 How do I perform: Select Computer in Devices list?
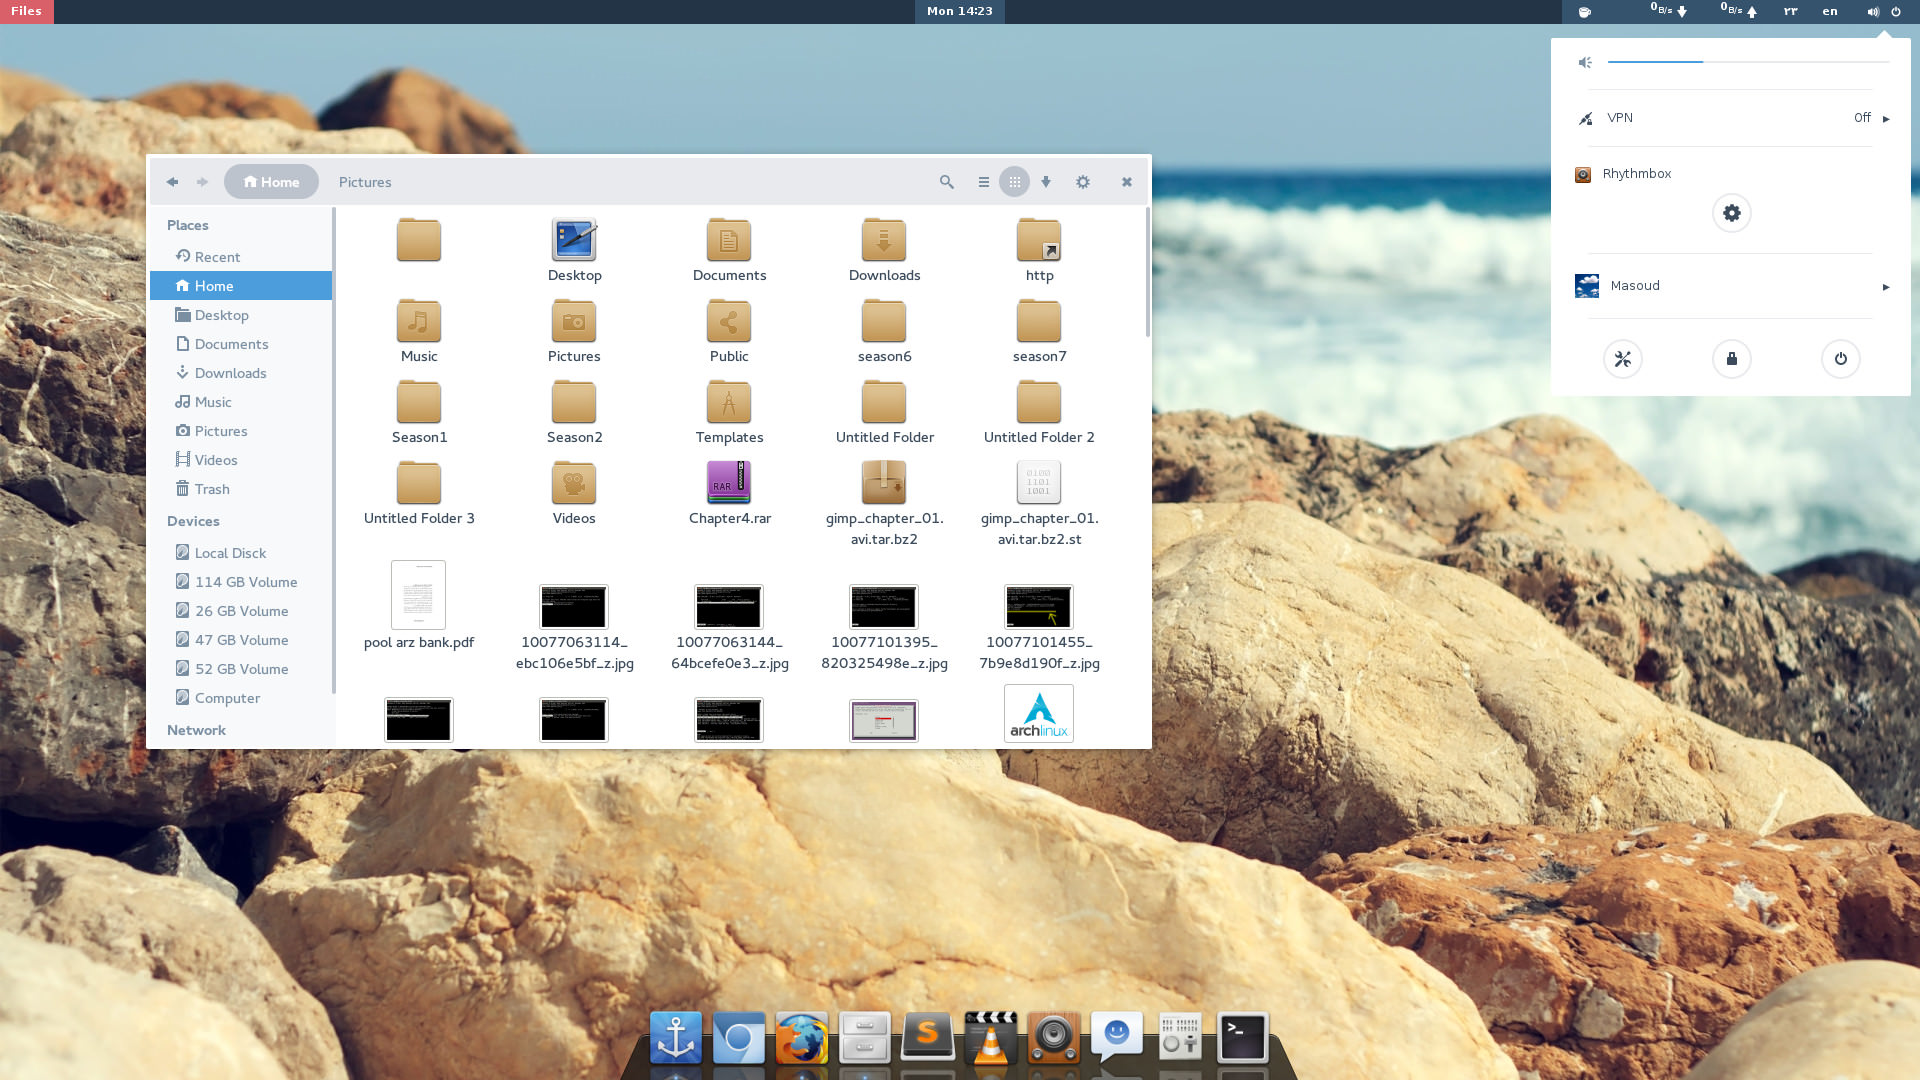click(241, 698)
